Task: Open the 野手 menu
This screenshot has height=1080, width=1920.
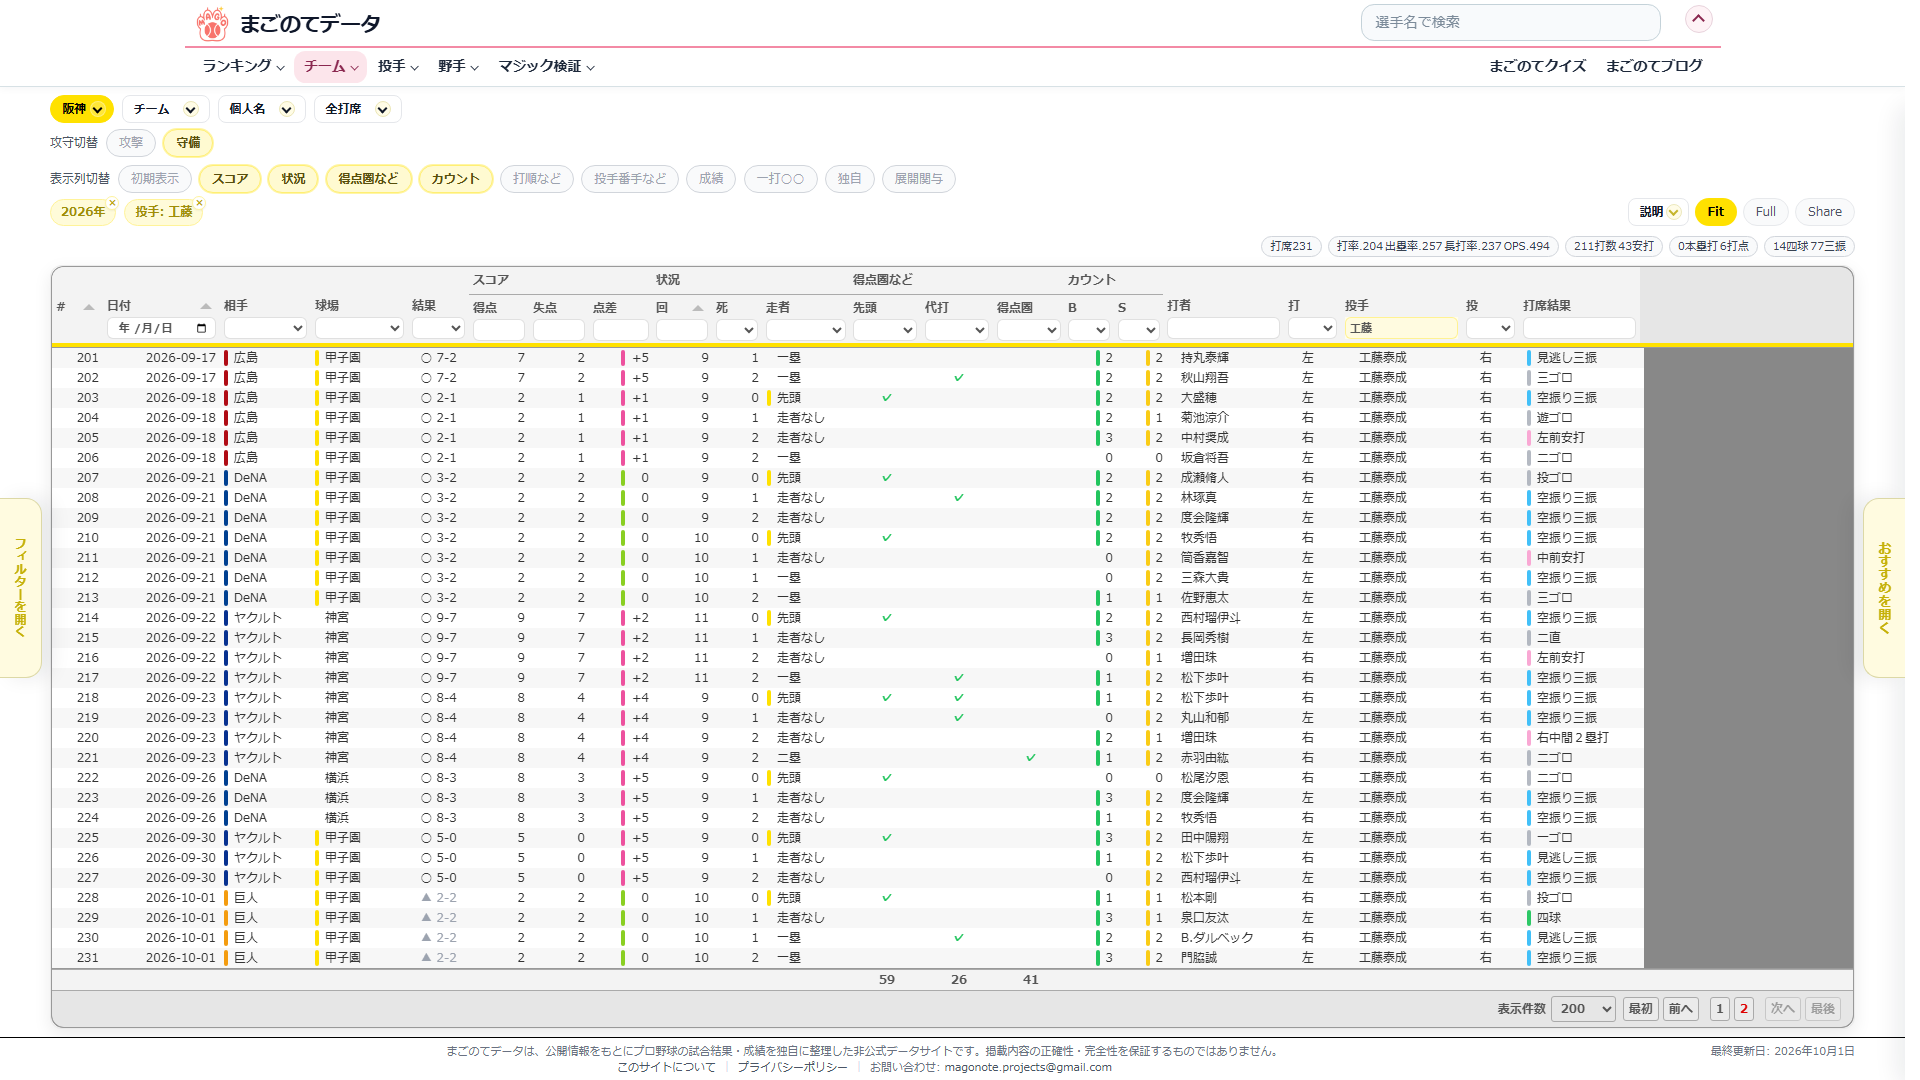Action: coord(458,66)
